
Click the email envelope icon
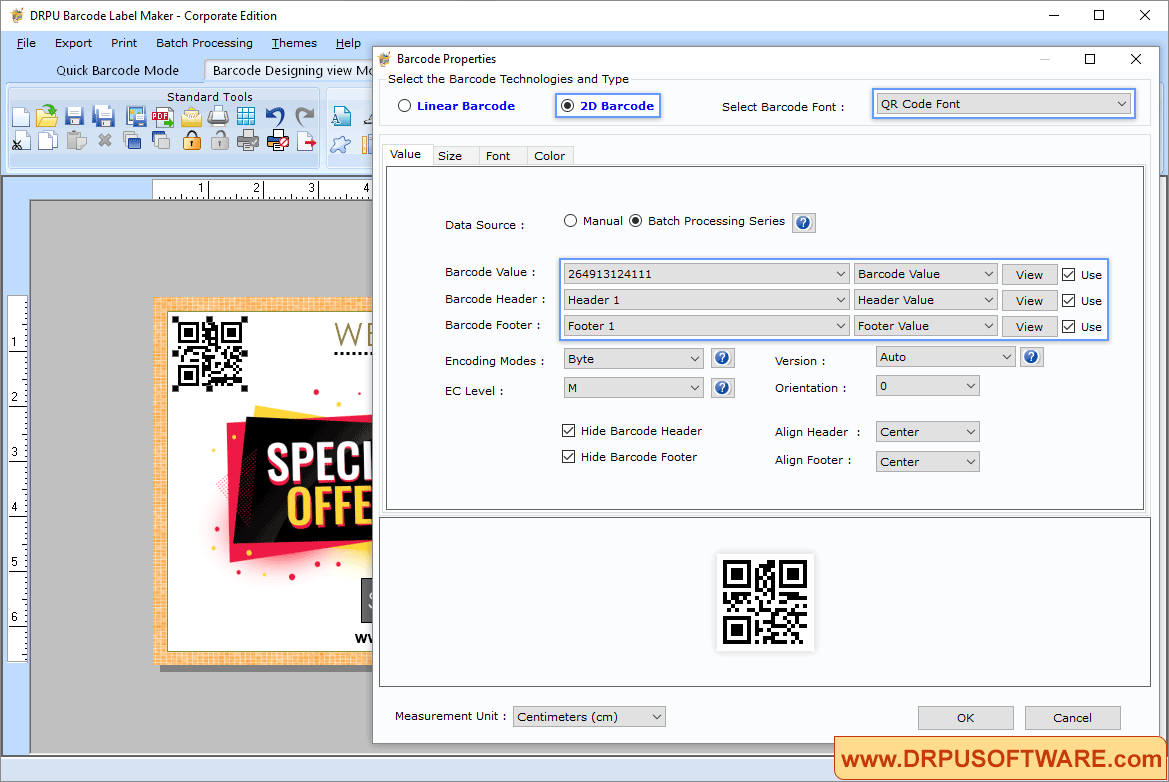[x=191, y=116]
